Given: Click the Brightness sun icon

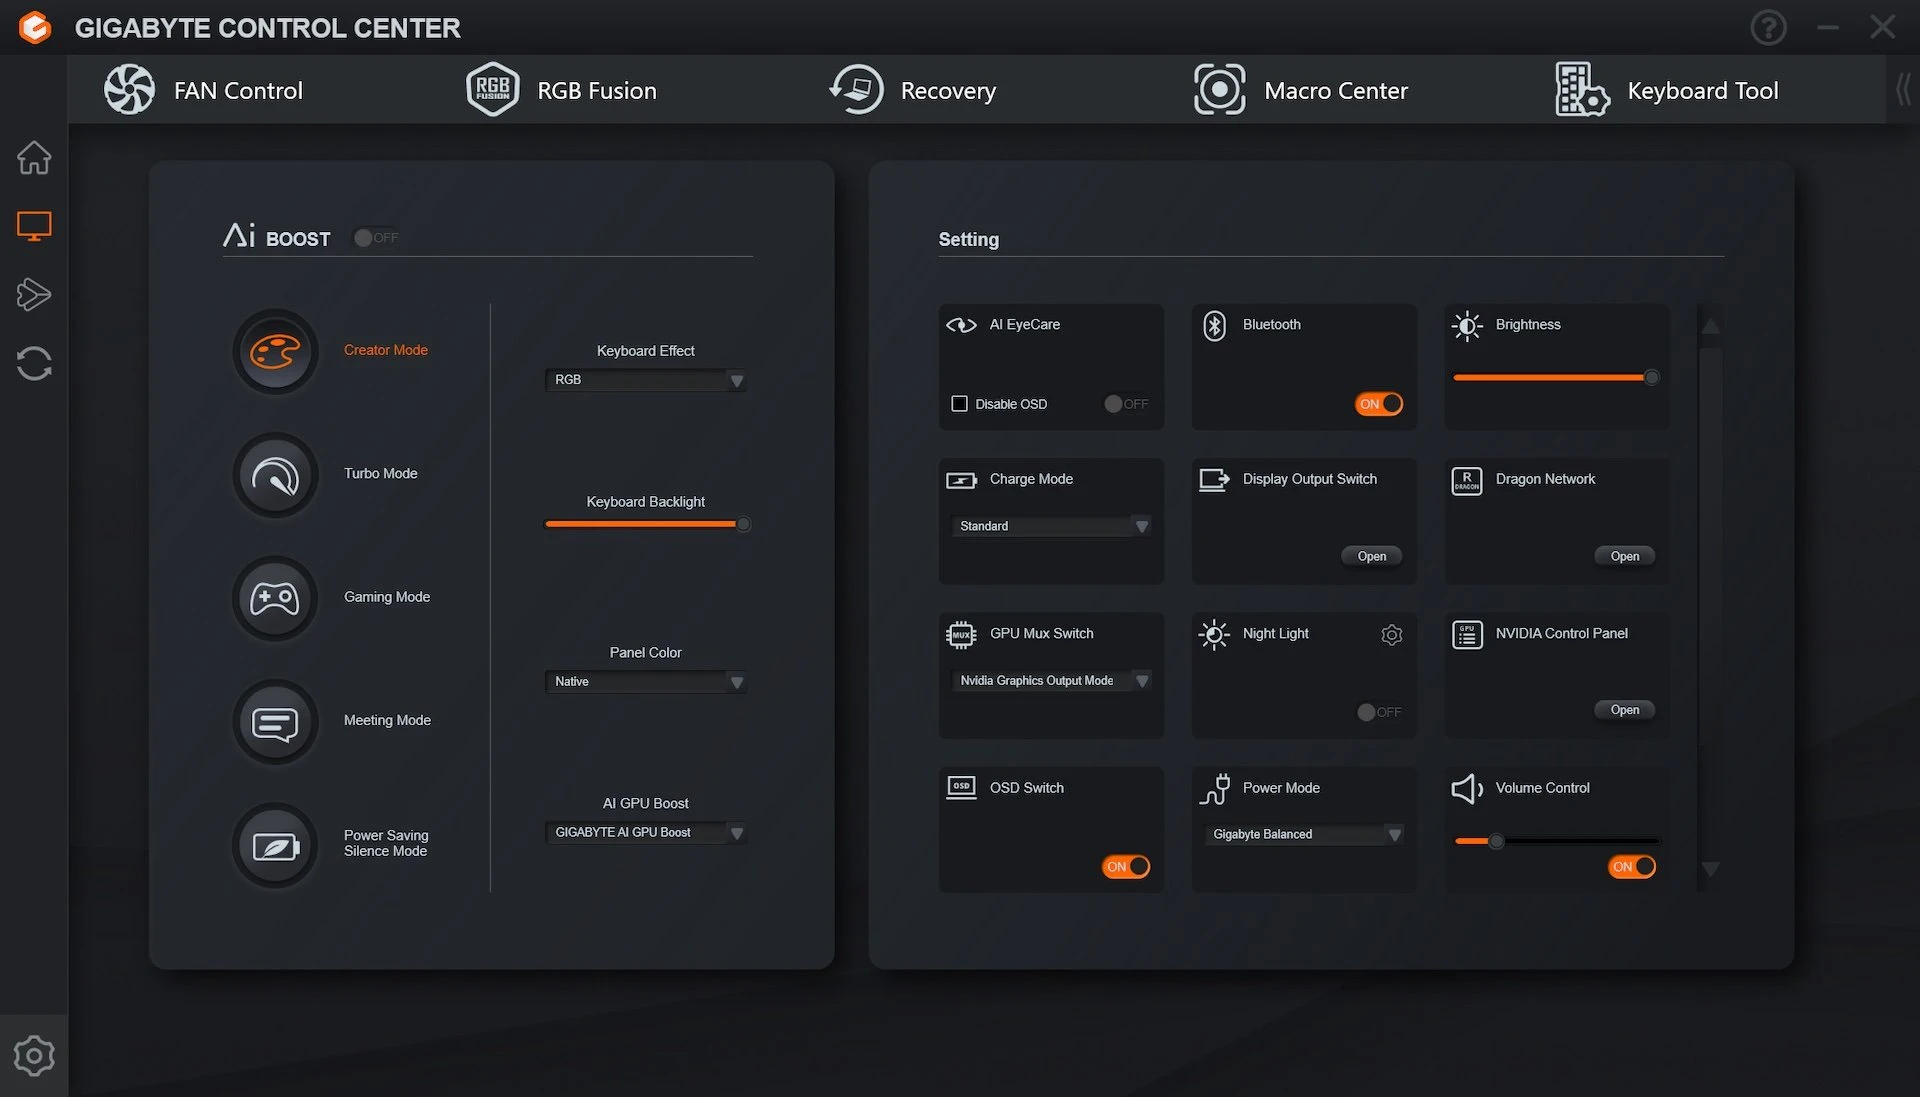Looking at the screenshot, I should [1467, 325].
